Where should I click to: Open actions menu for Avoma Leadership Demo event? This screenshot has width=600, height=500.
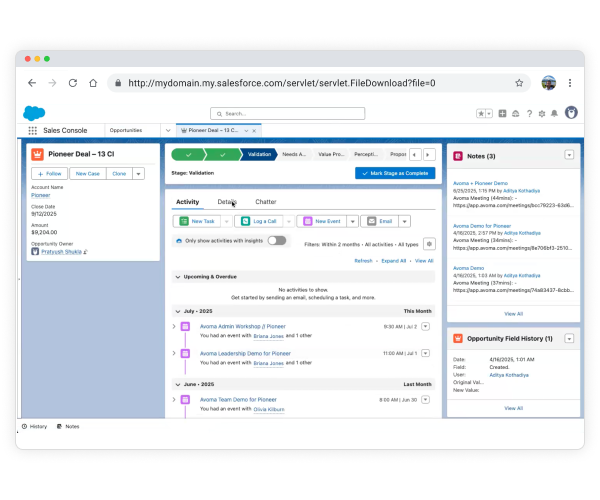click(425, 353)
